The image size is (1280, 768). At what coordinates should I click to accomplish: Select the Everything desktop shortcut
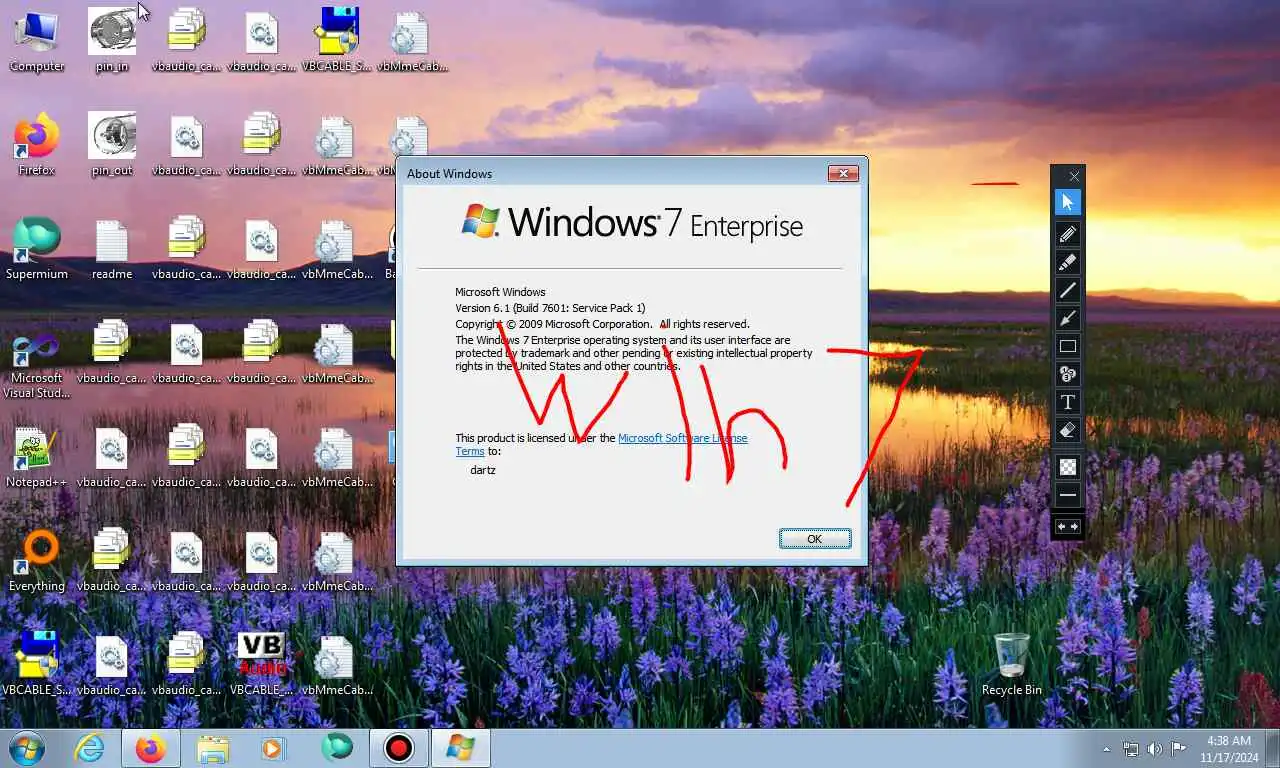(x=37, y=561)
